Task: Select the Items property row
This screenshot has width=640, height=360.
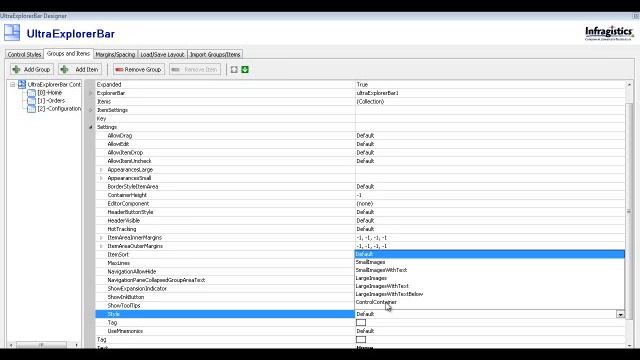Action: click(x=360, y=102)
